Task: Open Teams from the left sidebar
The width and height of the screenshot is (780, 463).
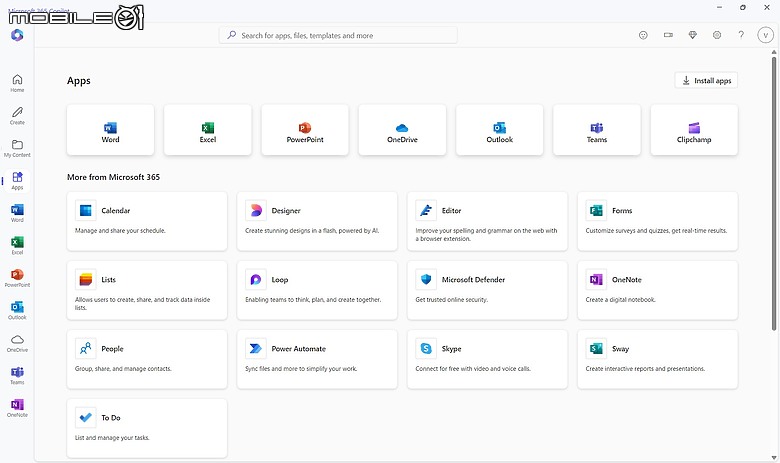Action: coord(17,375)
